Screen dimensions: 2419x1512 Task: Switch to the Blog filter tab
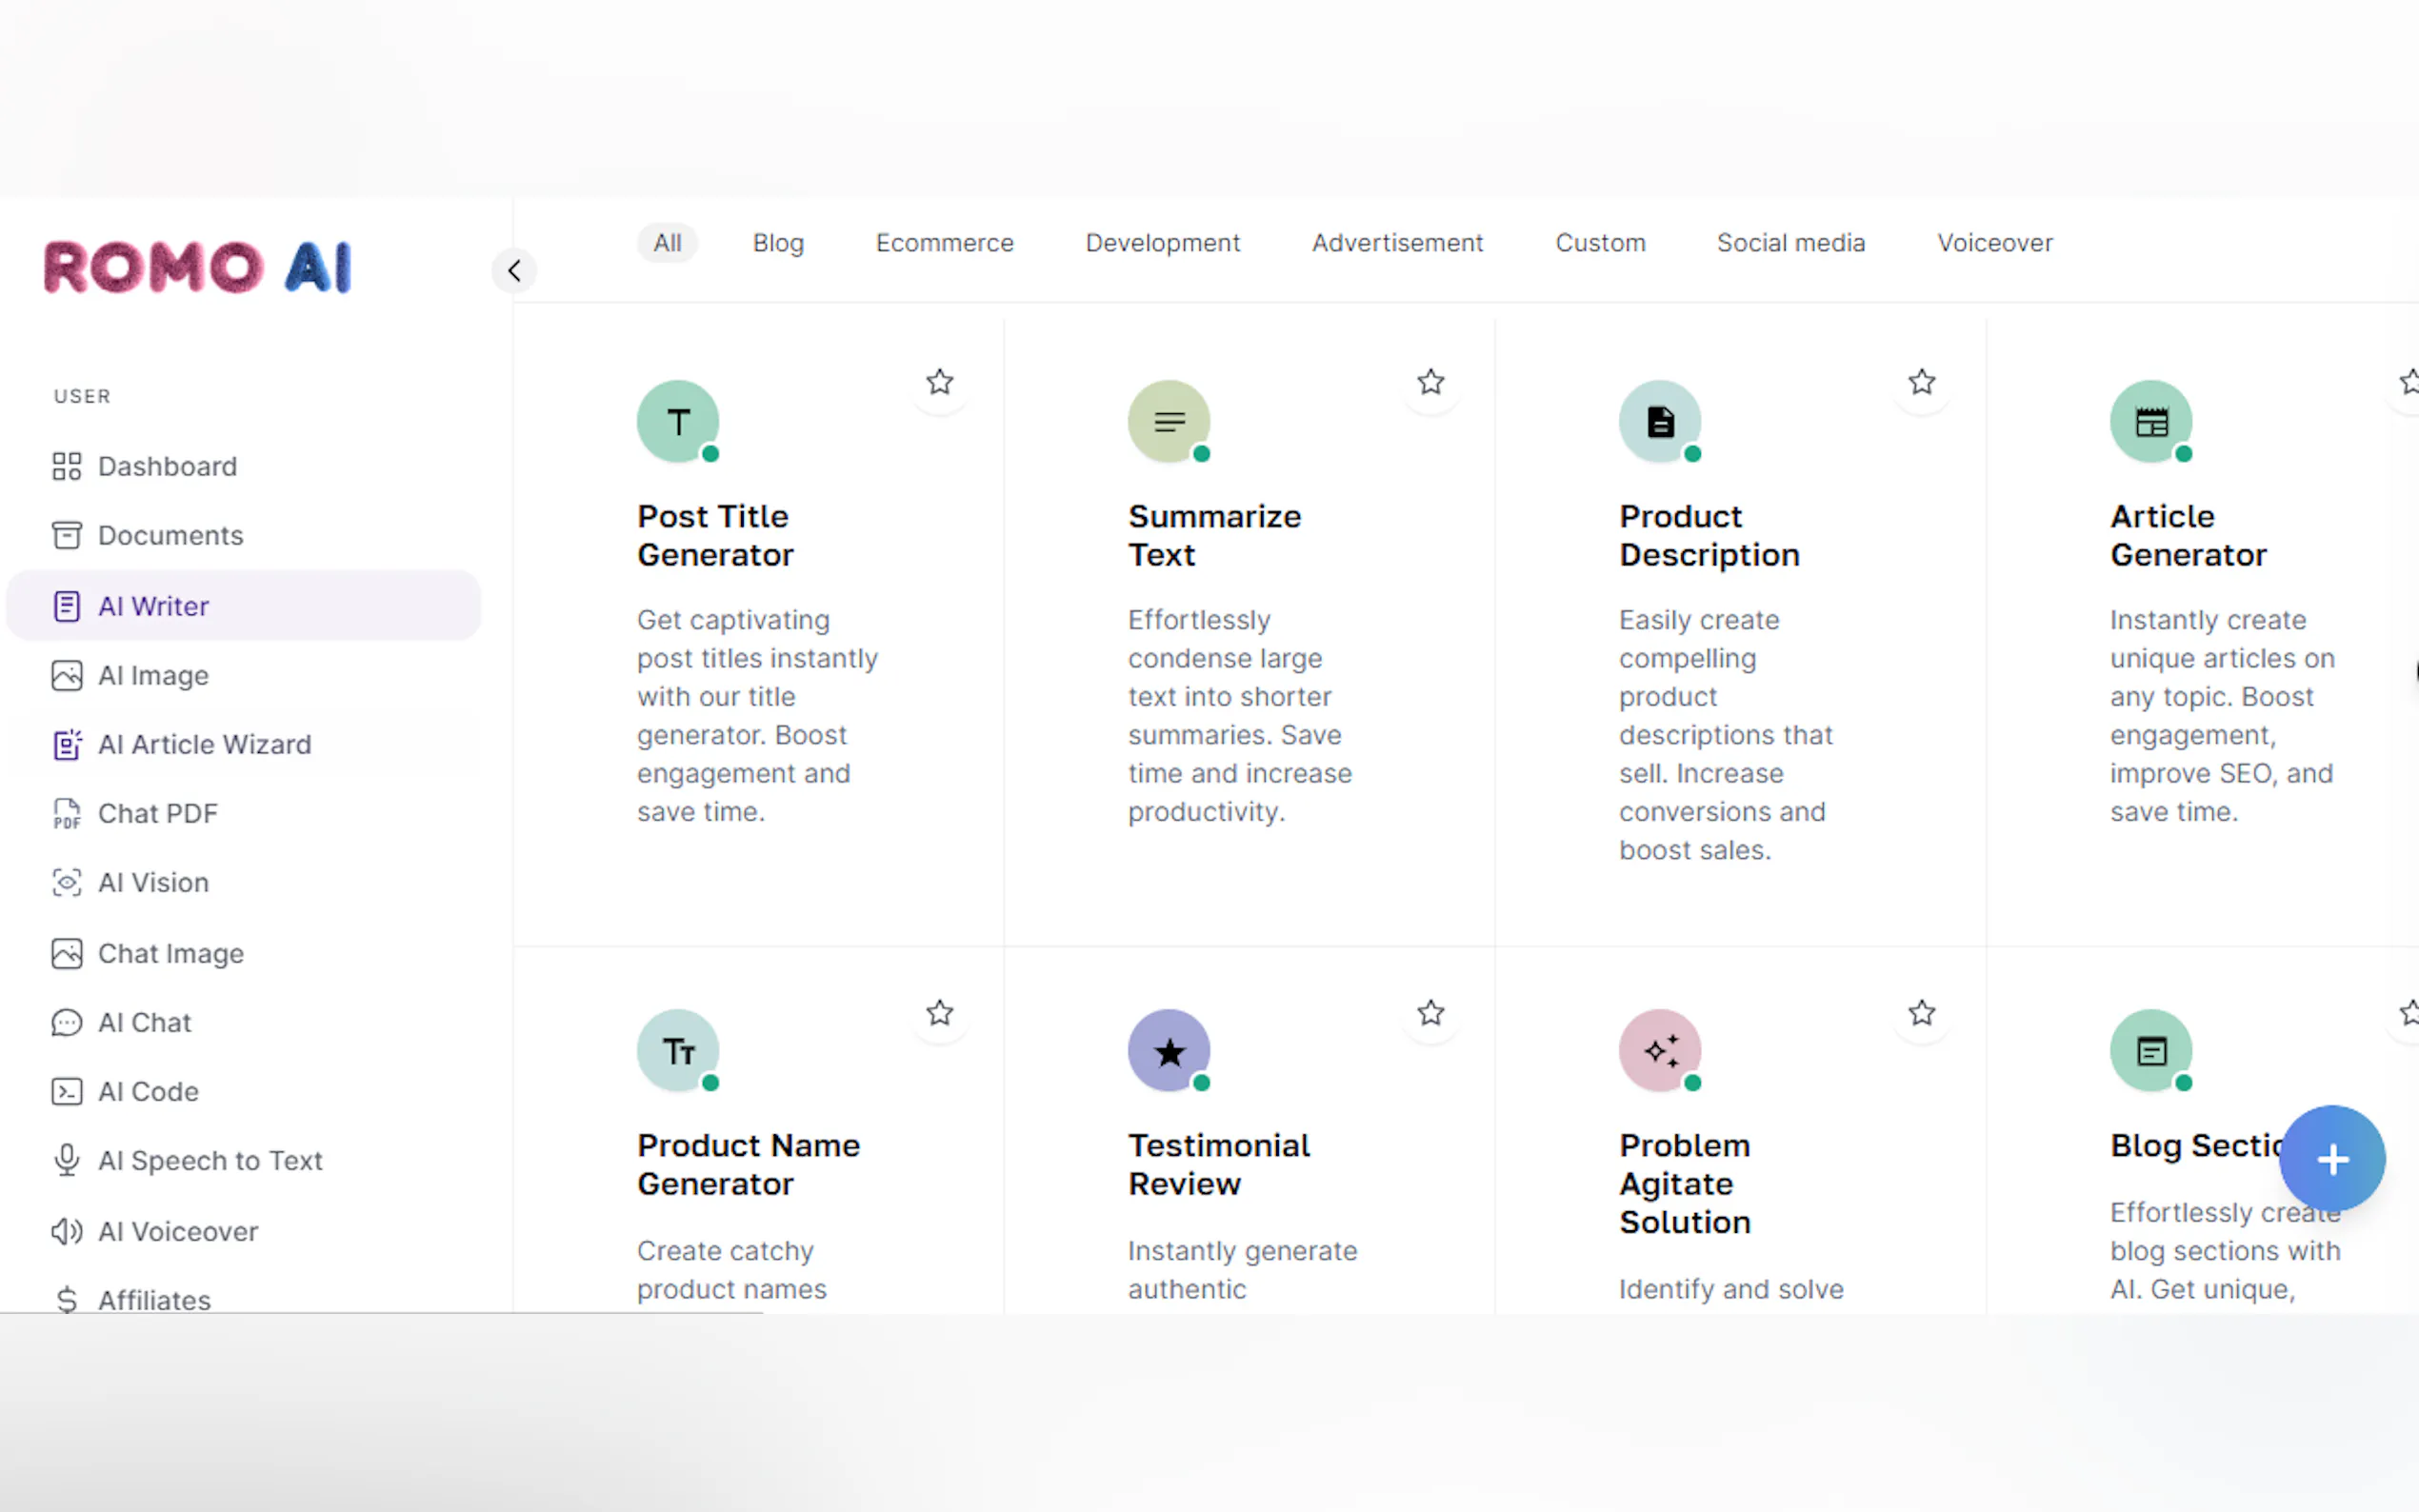[x=777, y=243]
